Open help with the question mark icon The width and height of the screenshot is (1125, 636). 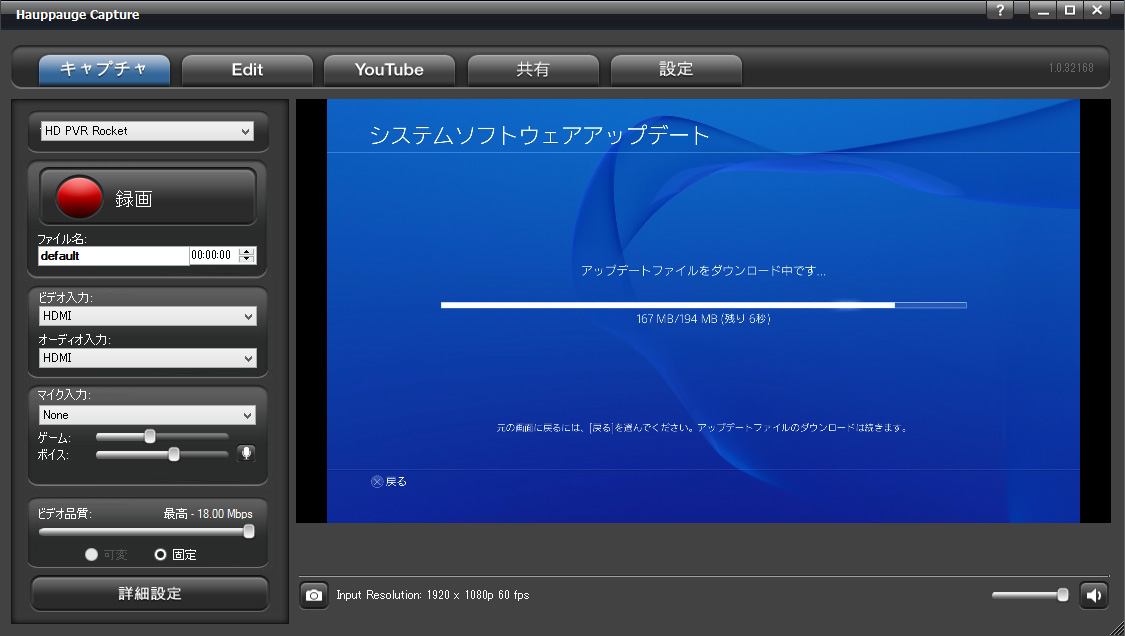tap(999, 10)
